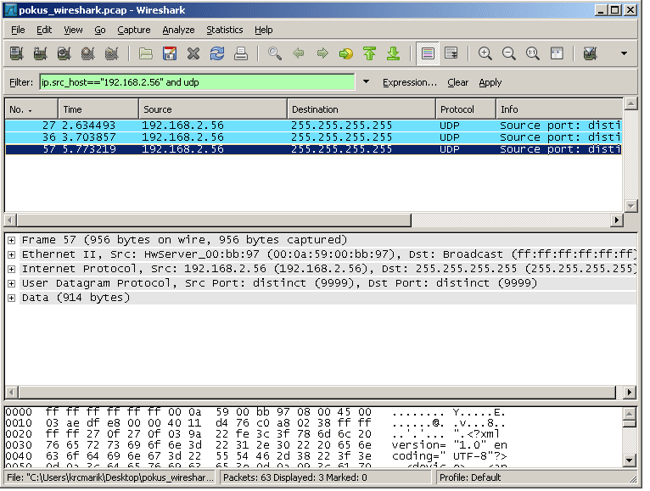Click hex row 0030 in bytes pane

257,445
